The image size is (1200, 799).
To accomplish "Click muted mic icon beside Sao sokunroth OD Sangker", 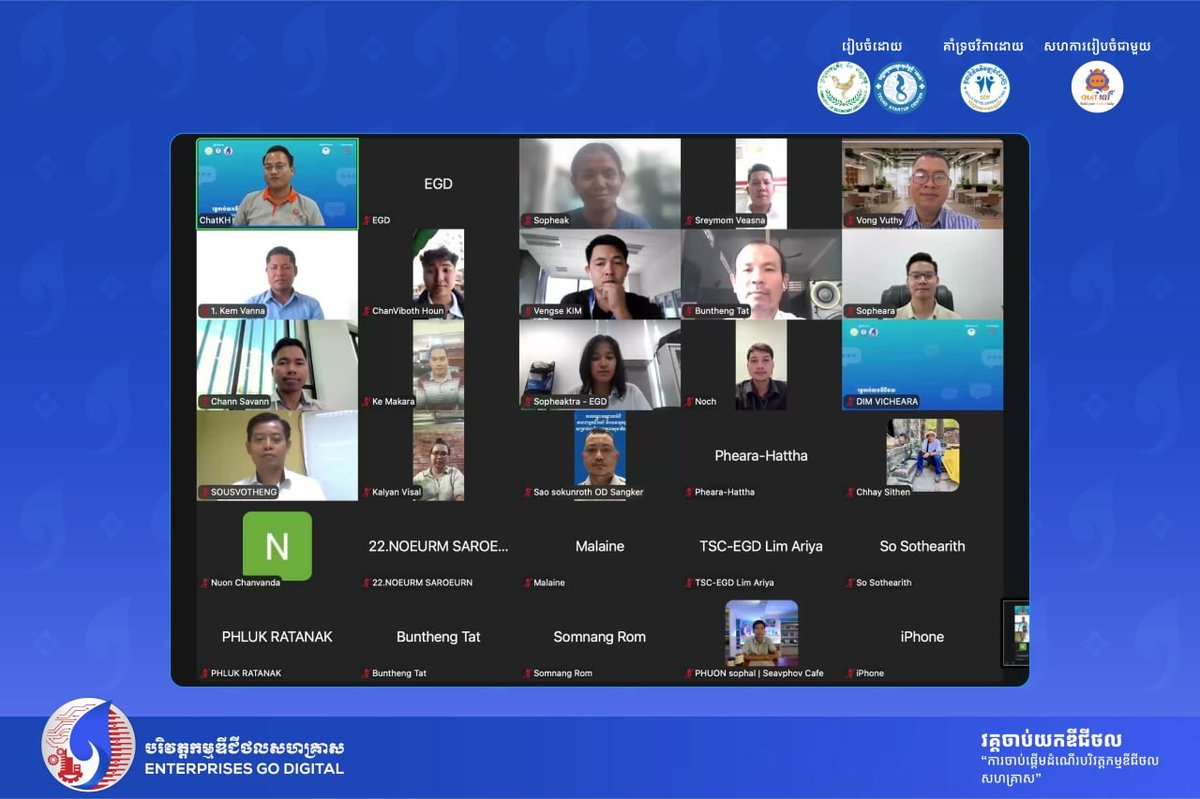I will pos(527,492).
